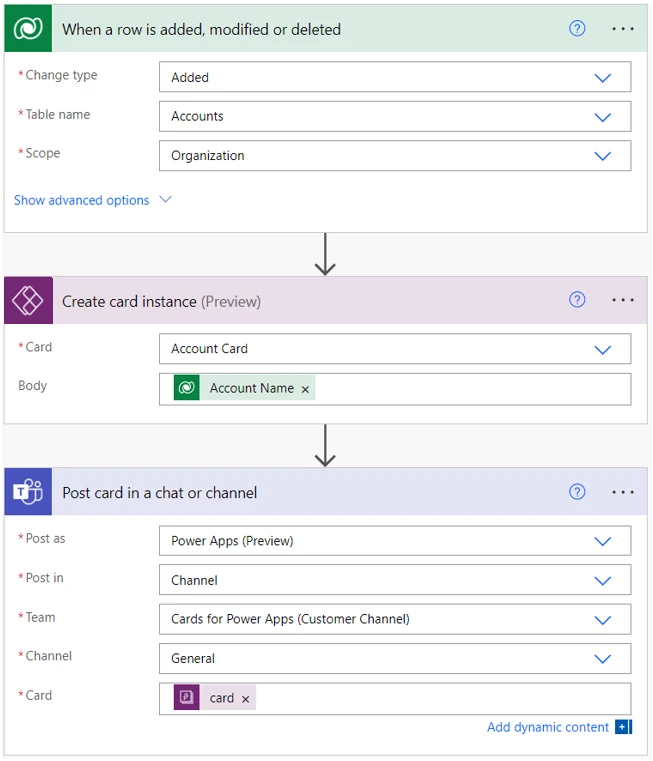
Task: Click the plus icon beside Add dynamic content
Action: pyautogui.click(x=623, y=727)
